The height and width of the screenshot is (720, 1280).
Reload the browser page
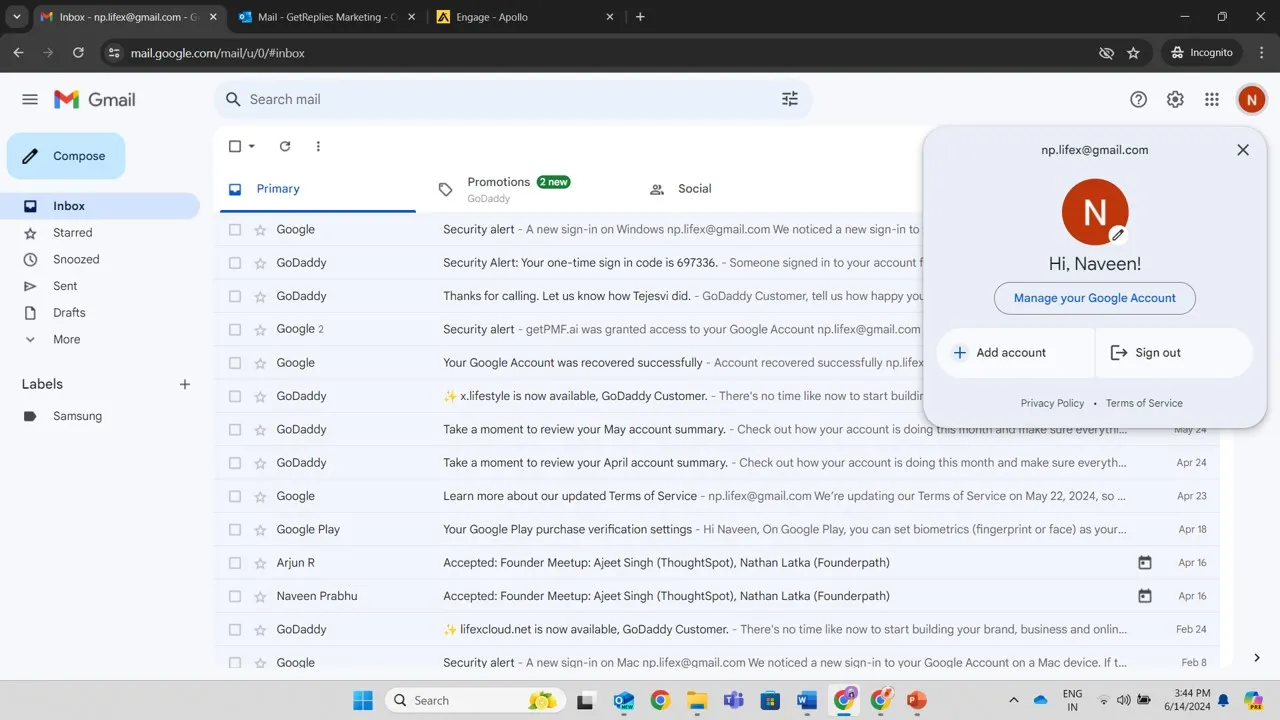click(78, 53)
